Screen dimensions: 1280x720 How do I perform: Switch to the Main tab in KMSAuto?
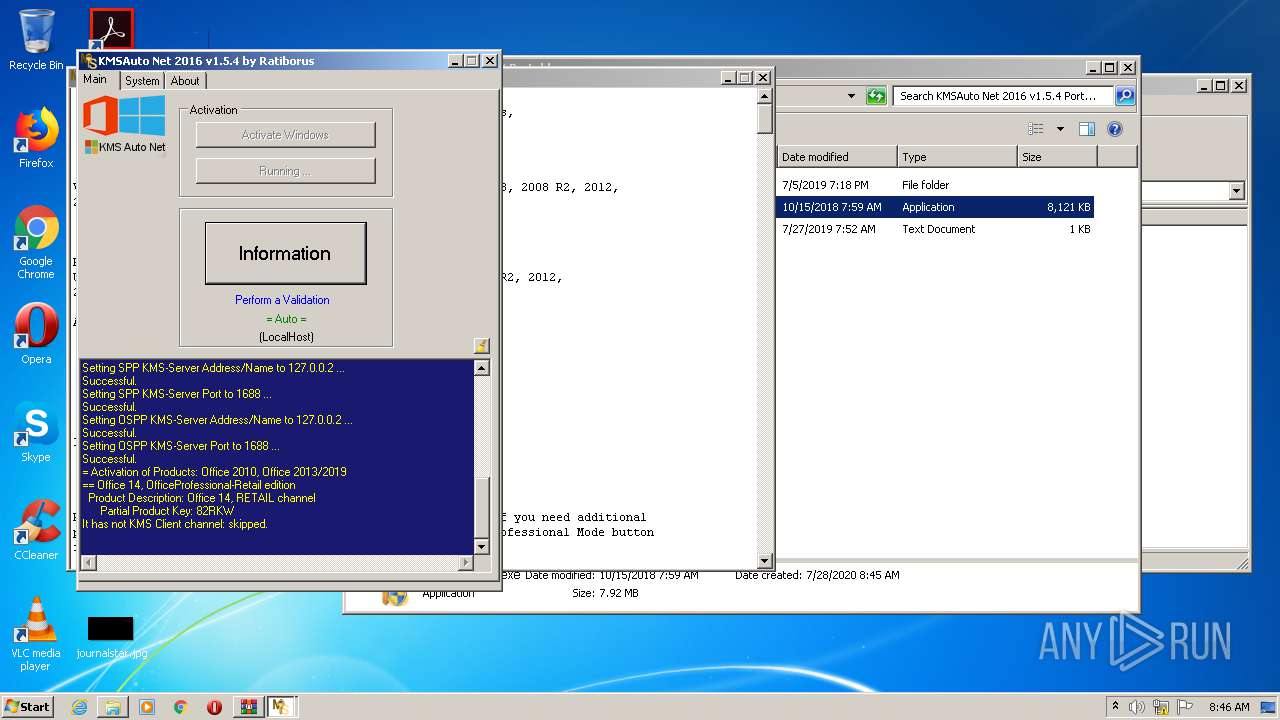pos(96,80)
